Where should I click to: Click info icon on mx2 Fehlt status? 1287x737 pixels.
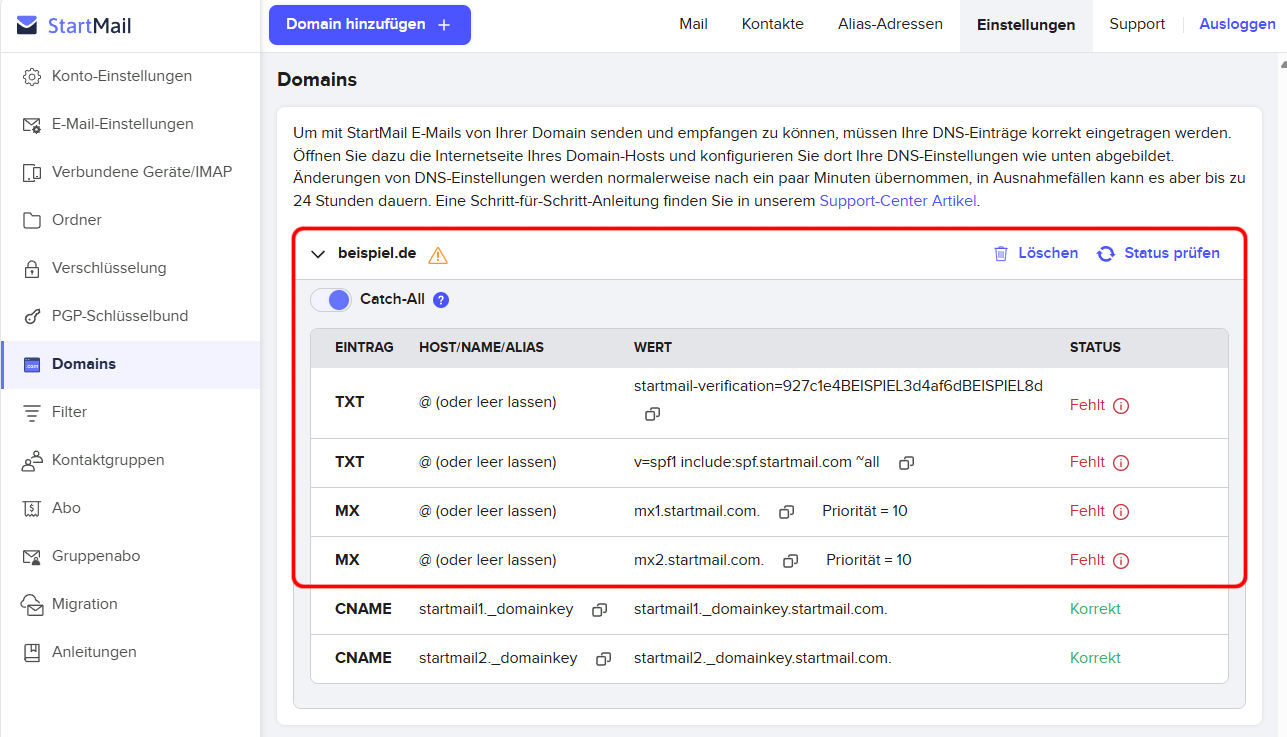point(1121,561)
